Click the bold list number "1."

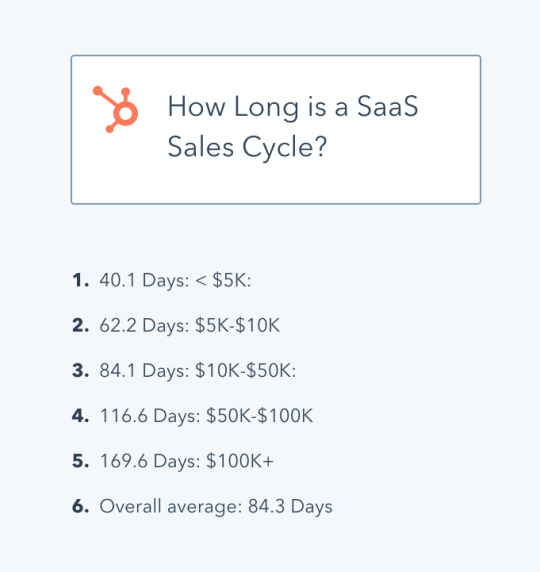[81, 281]
